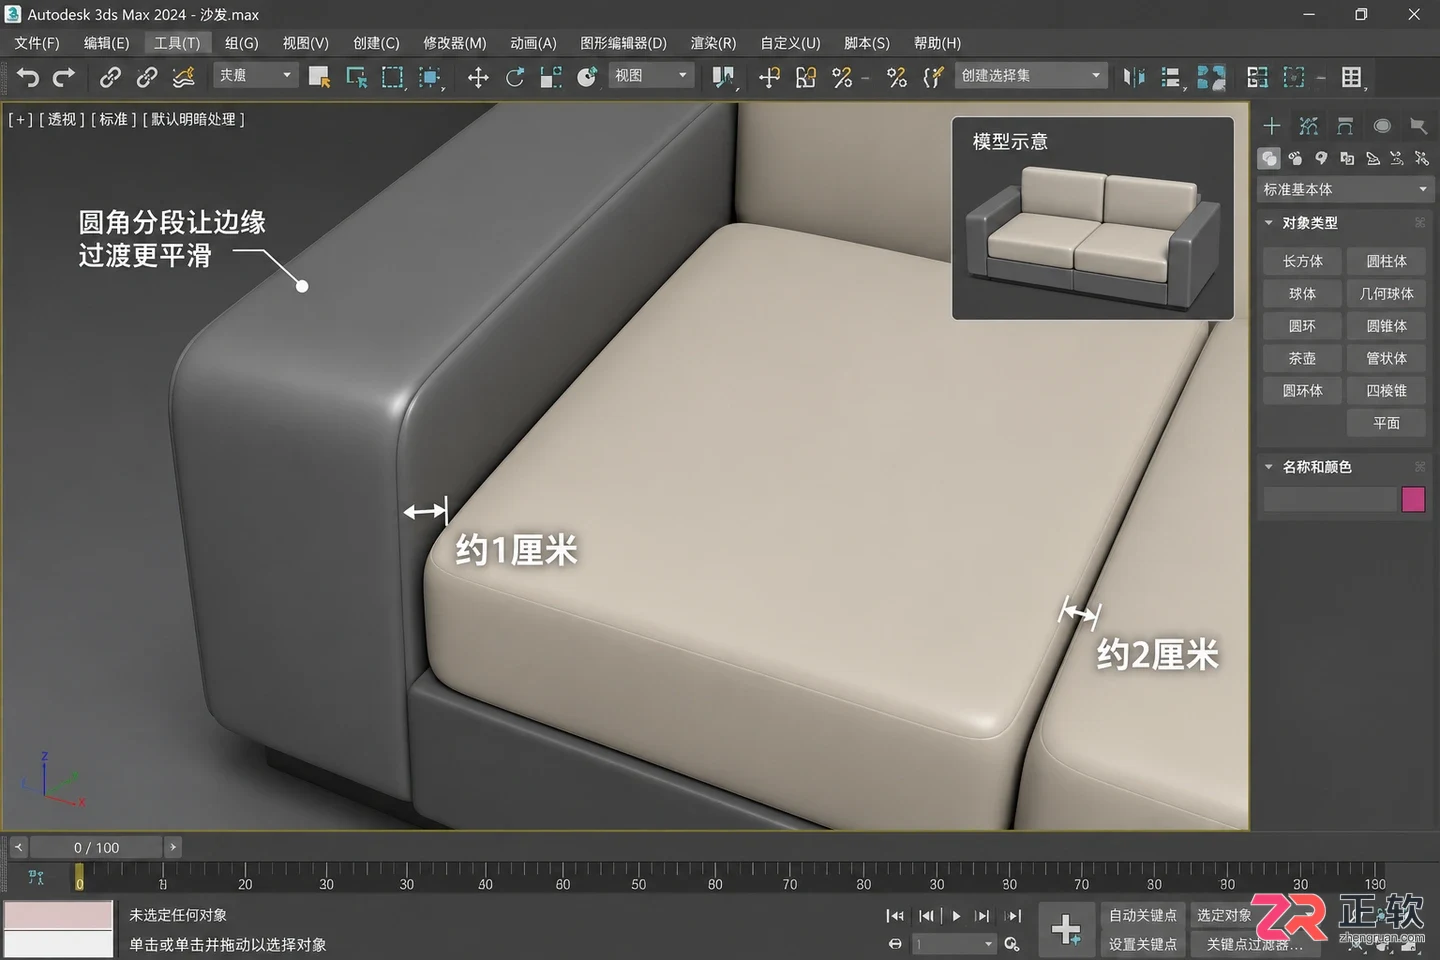The height and width of the screenshot is (960, 1440).
Task: Click the Bind to Space Warp icon
Action: pos(183,77)
